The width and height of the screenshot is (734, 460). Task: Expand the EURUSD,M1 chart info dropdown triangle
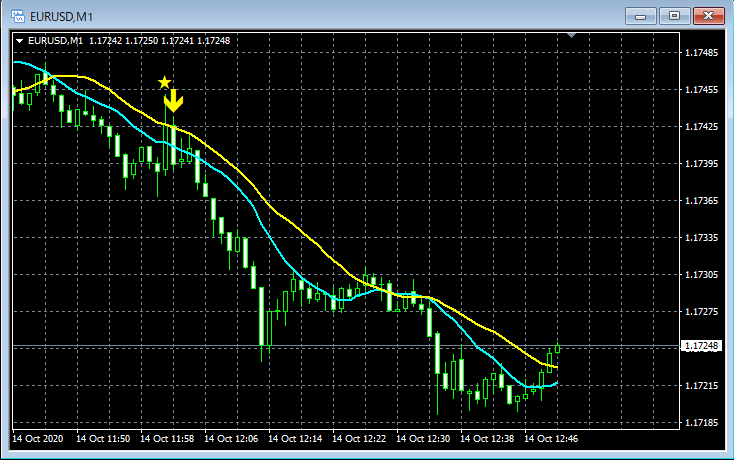[x=20, y=41]
